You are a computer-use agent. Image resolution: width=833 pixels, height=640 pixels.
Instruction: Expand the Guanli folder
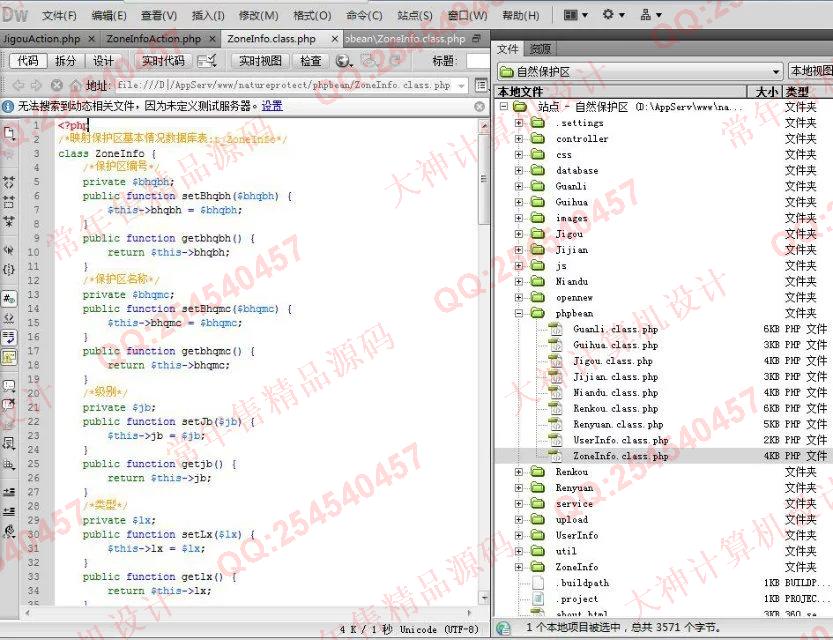(x=519, y=186)
